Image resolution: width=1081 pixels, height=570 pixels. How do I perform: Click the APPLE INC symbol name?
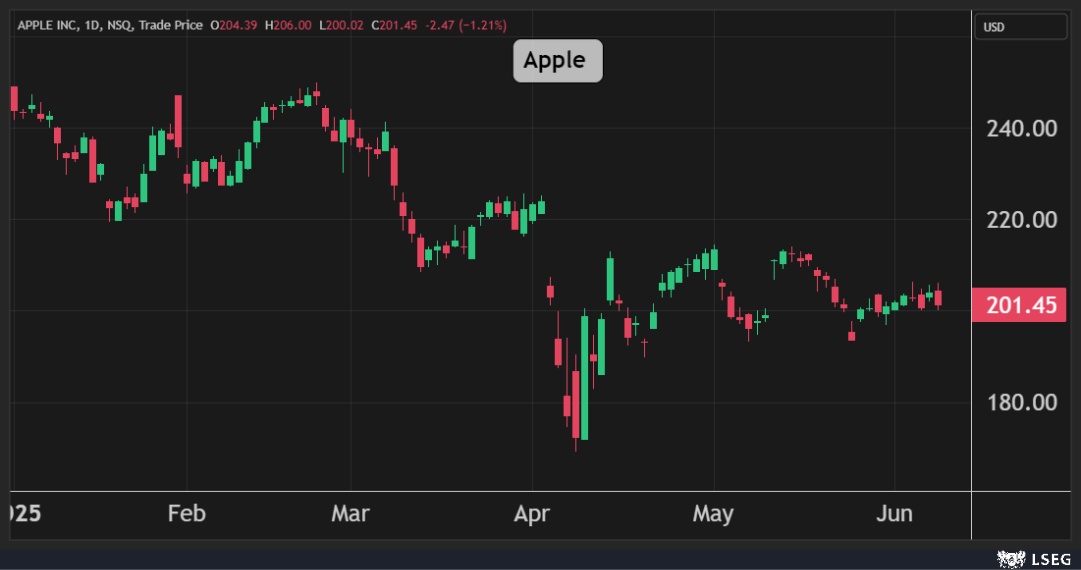point(50,25)
